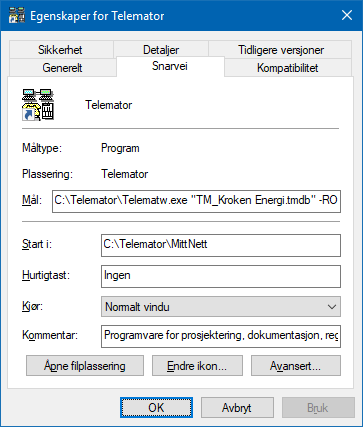
Task: Focus the Start i folder field
Action: [x=221, y=245]
